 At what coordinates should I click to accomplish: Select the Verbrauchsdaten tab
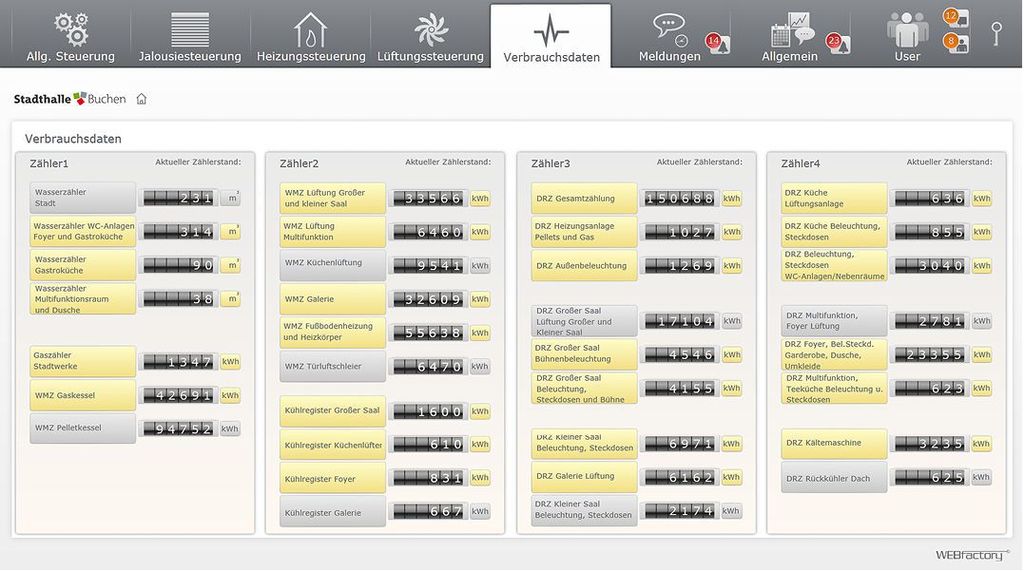tap(551, 36)
